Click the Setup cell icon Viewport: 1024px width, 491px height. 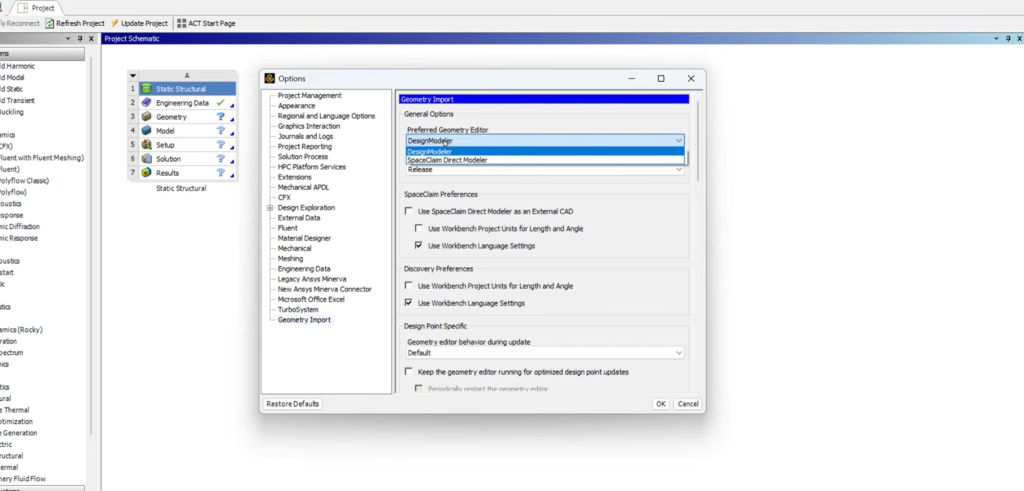(x=146, y=145)
